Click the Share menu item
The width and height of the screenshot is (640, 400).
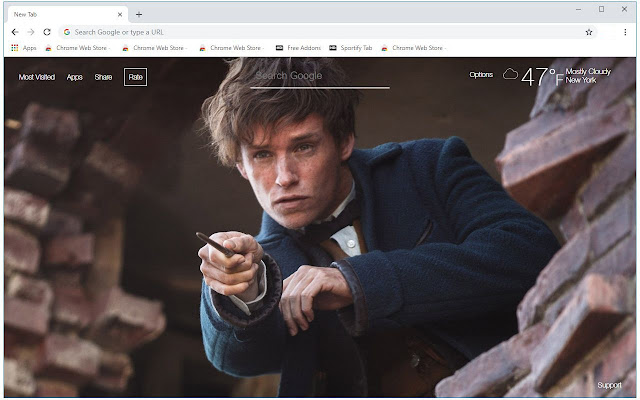[x=103, y=77]
